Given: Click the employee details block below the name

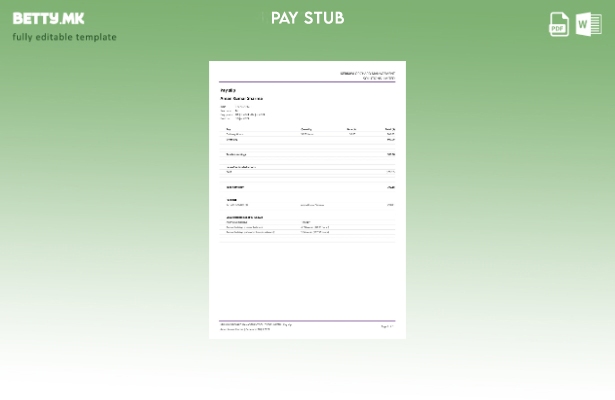Looking at the screenshot, I should (241, 113).
